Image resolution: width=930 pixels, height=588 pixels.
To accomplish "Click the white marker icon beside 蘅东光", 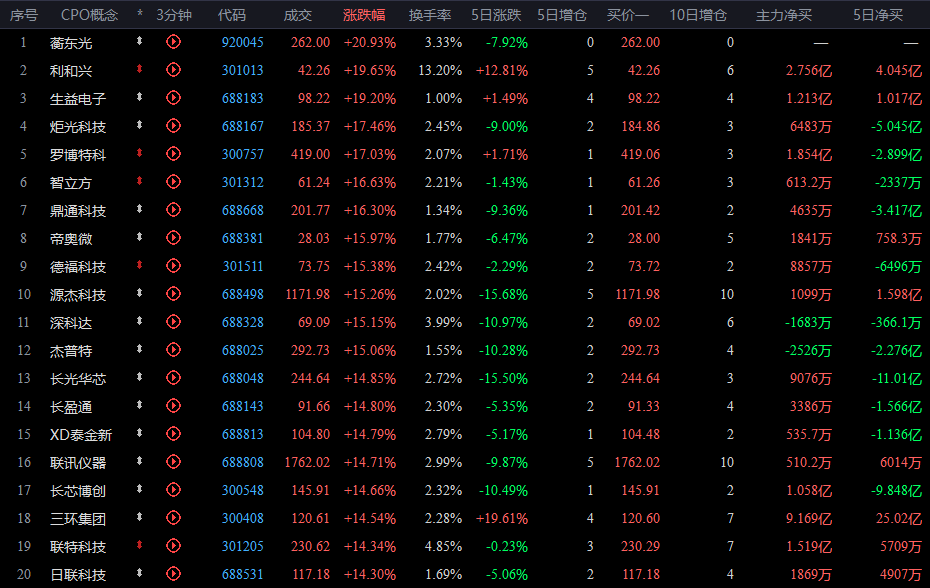I will [x=139, y=41].
